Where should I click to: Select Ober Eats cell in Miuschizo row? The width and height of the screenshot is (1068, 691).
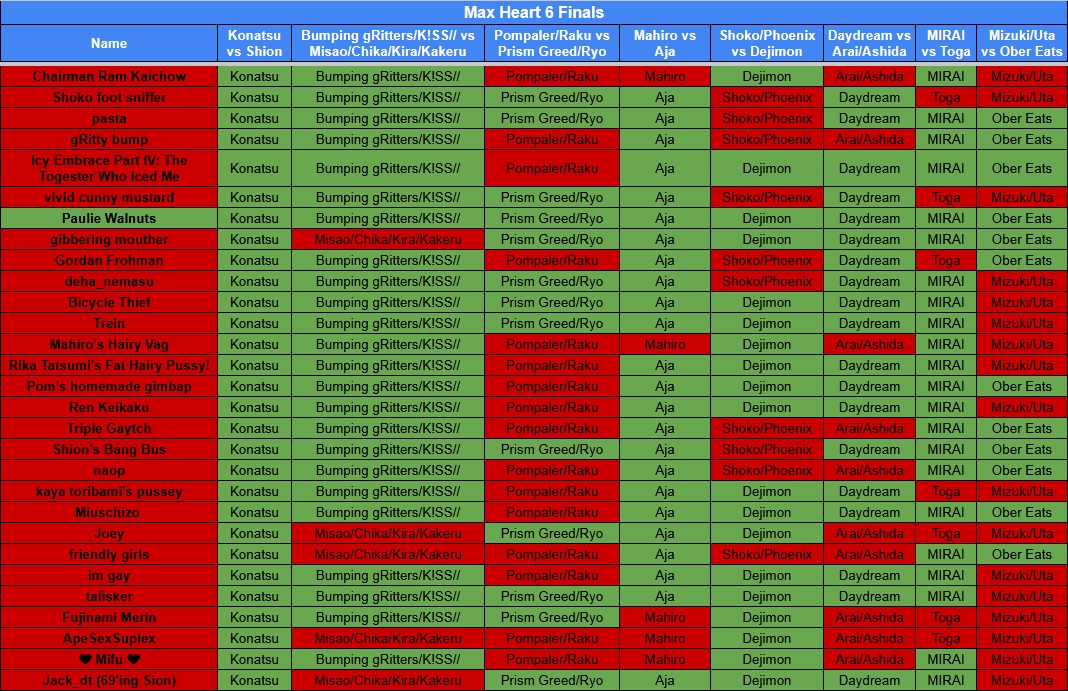click(x=1022, y=513)
